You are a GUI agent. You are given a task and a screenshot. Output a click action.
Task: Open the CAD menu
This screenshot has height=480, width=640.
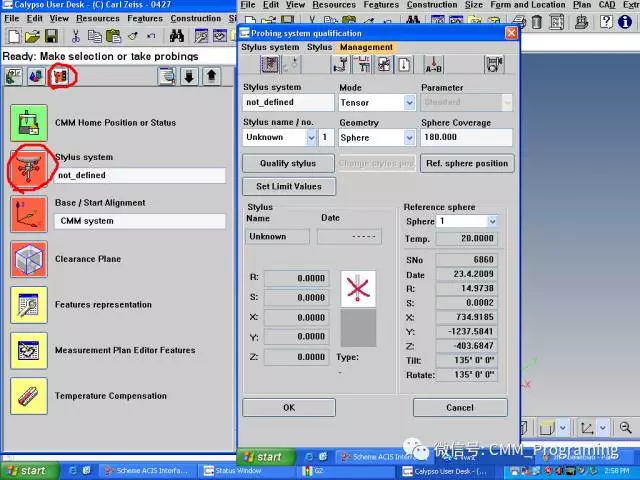(x=607, y=5)
